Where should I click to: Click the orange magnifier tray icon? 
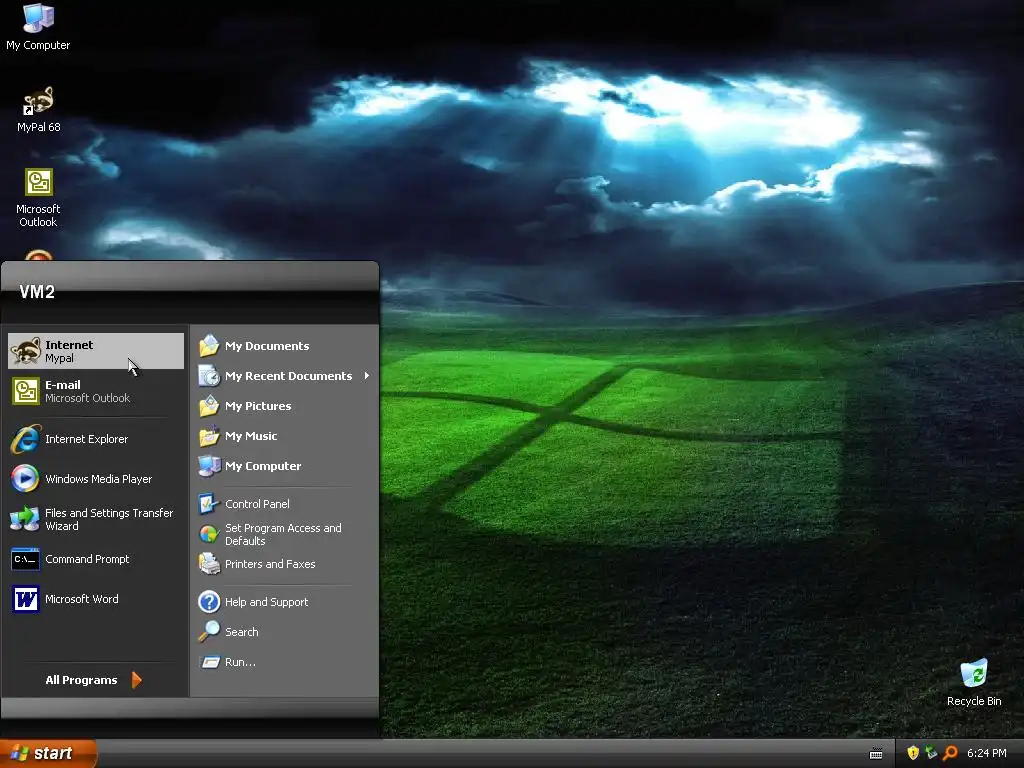click(x=950, y=753)
